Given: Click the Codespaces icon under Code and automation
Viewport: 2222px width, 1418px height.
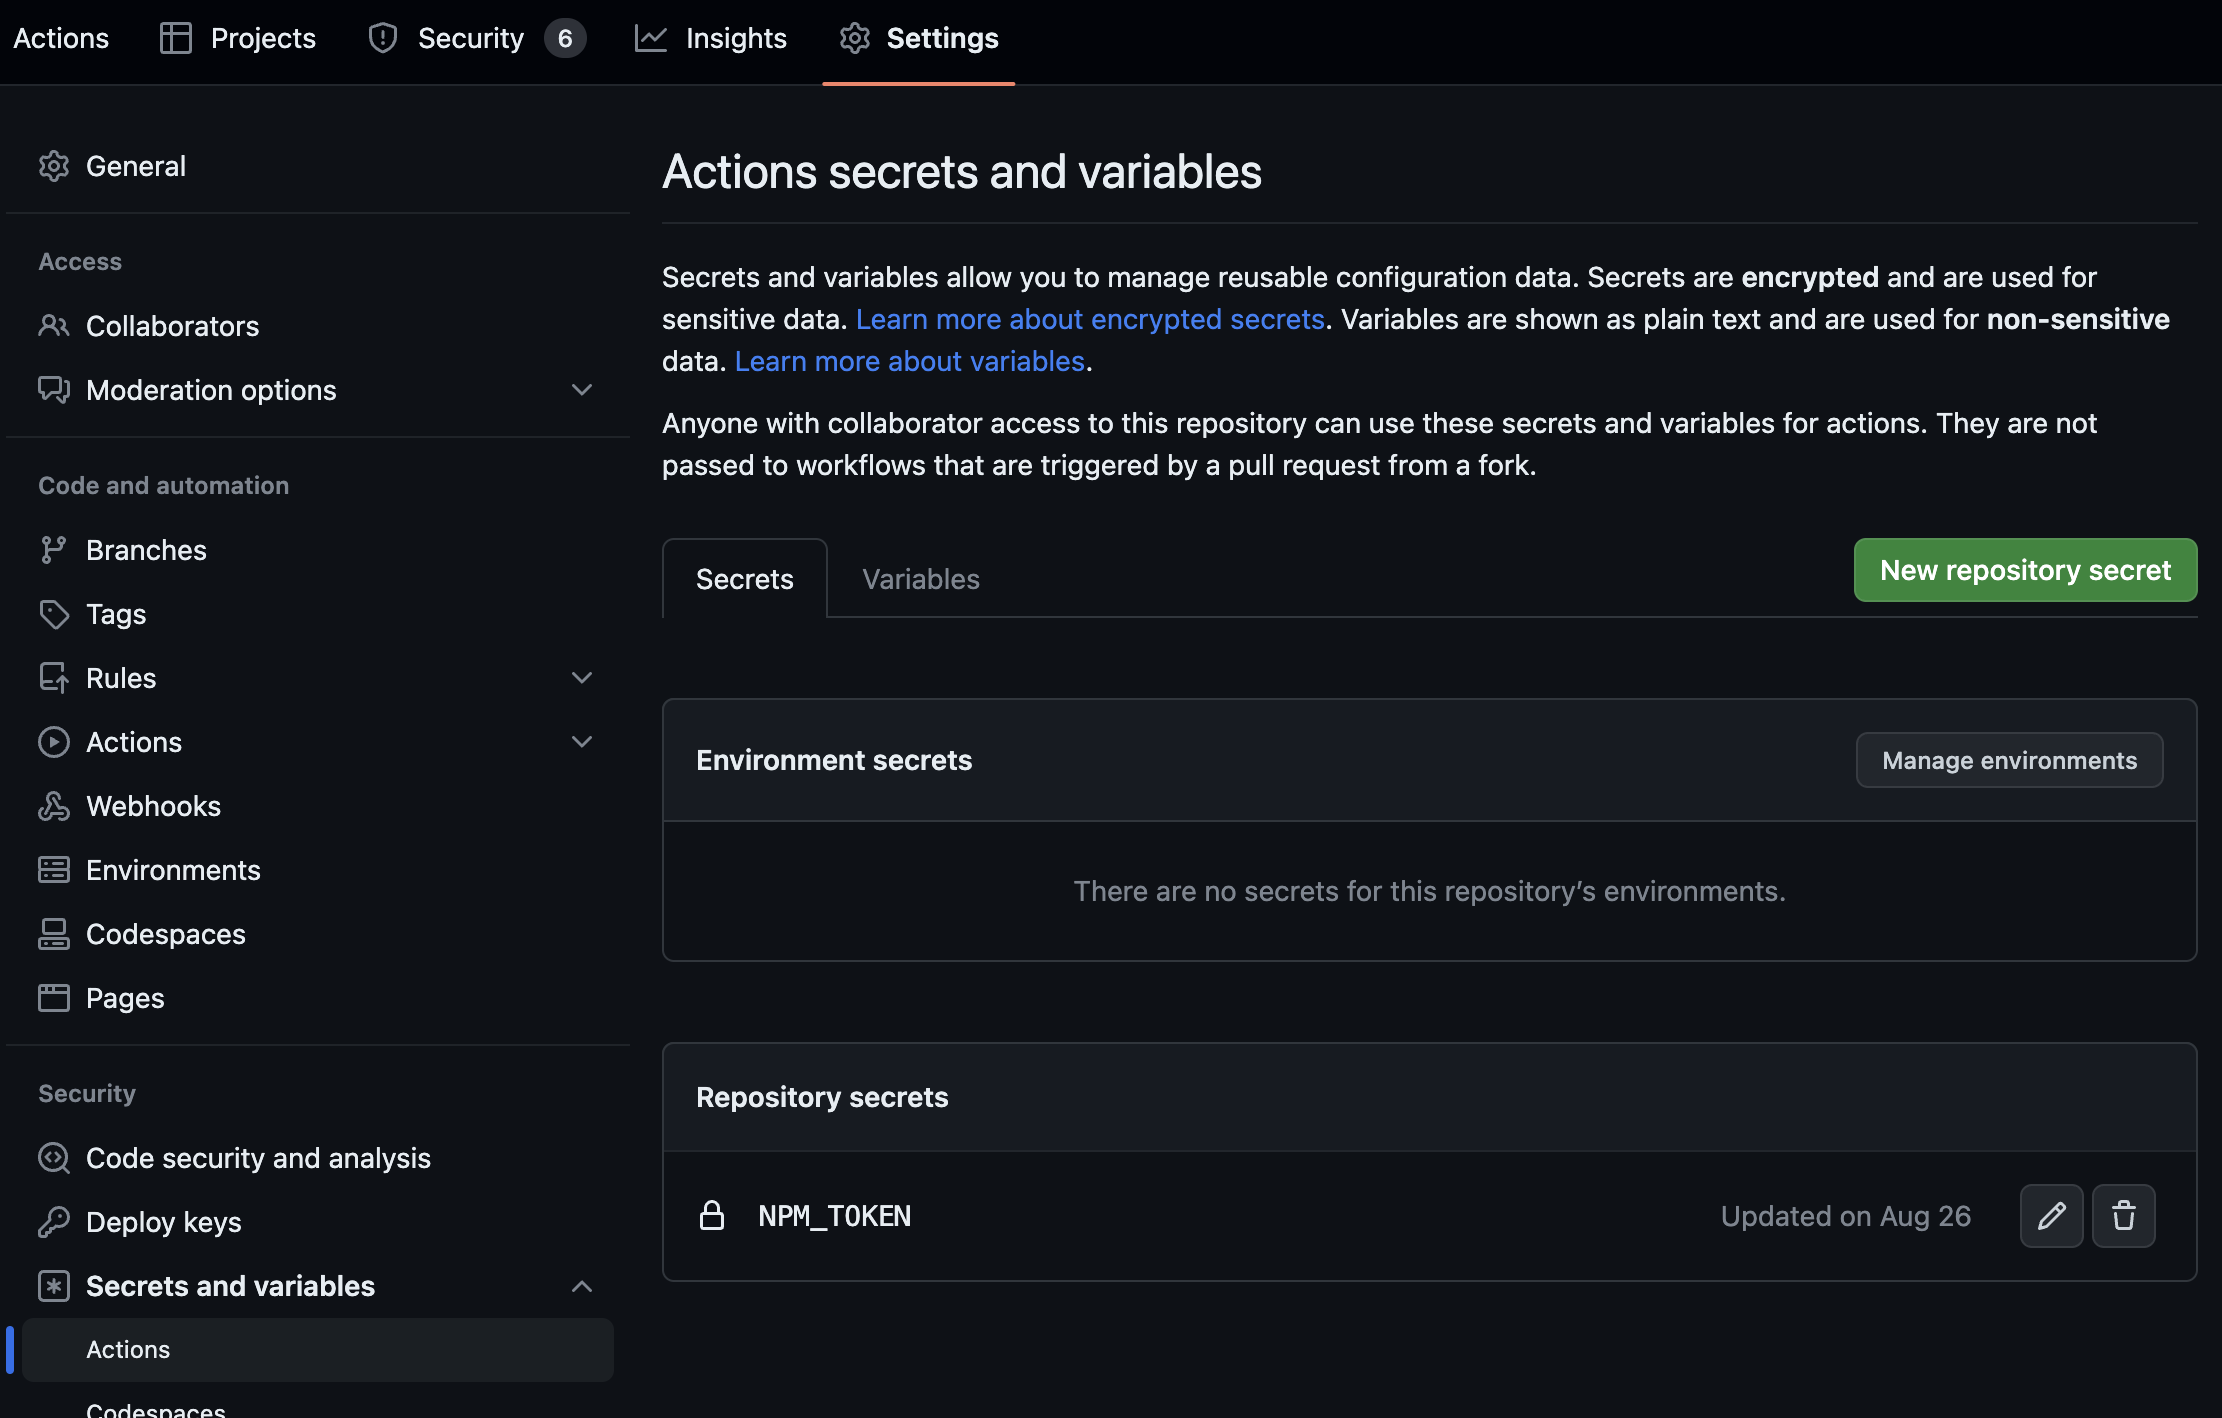Looking at the screenshot, I should coord(54,934).
